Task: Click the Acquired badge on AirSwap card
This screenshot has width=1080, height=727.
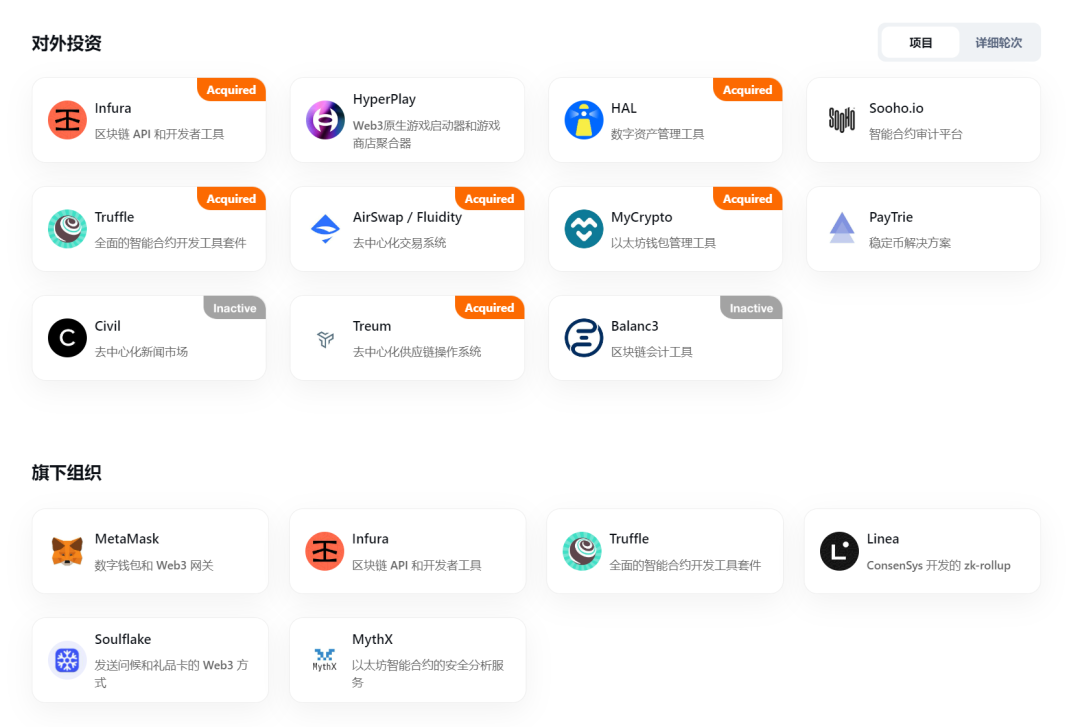Action: (490, 198)
